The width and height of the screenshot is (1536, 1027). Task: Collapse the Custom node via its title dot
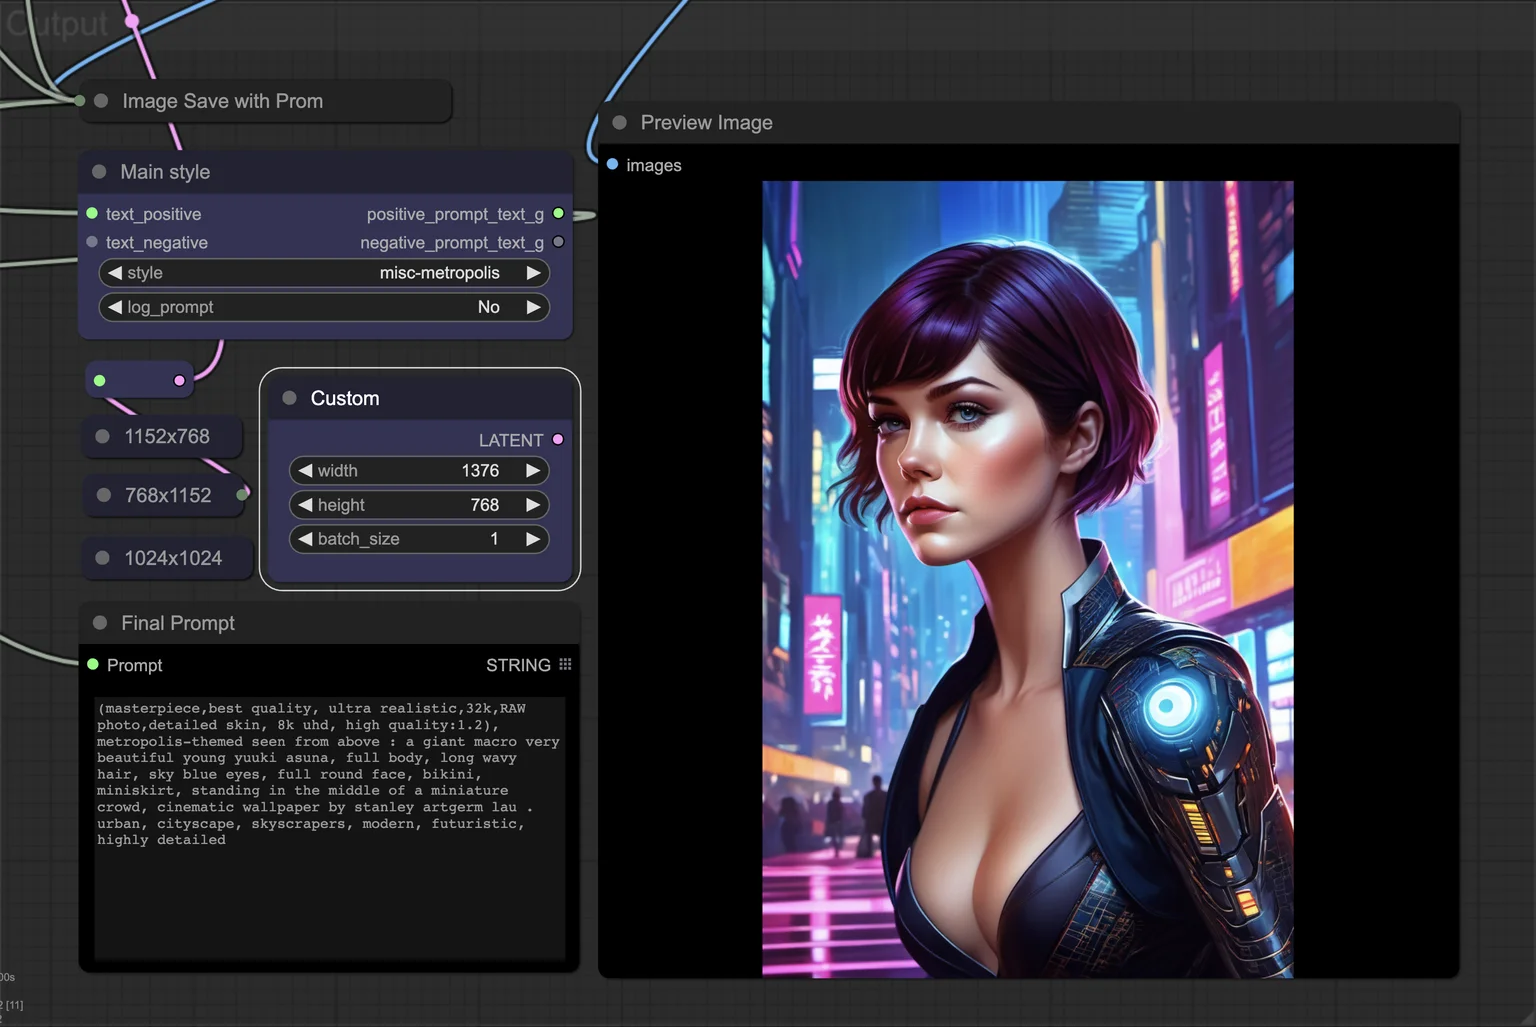pyautogui.click(x=289, y=398)
